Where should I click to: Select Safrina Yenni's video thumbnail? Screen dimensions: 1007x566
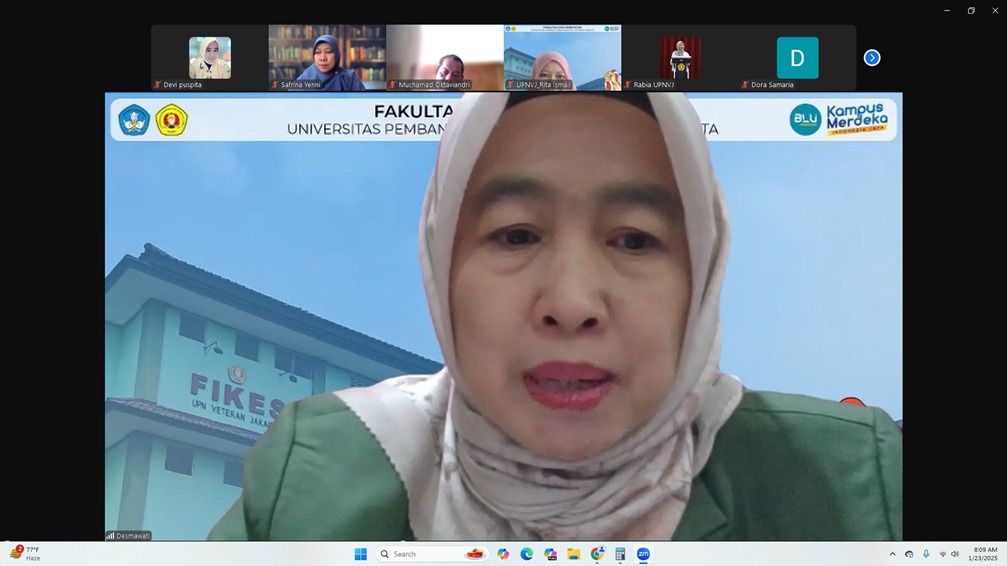(327, 58)
